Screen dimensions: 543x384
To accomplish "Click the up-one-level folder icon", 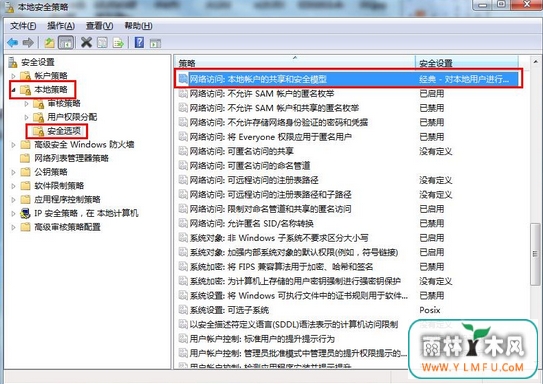I will 50,43.
